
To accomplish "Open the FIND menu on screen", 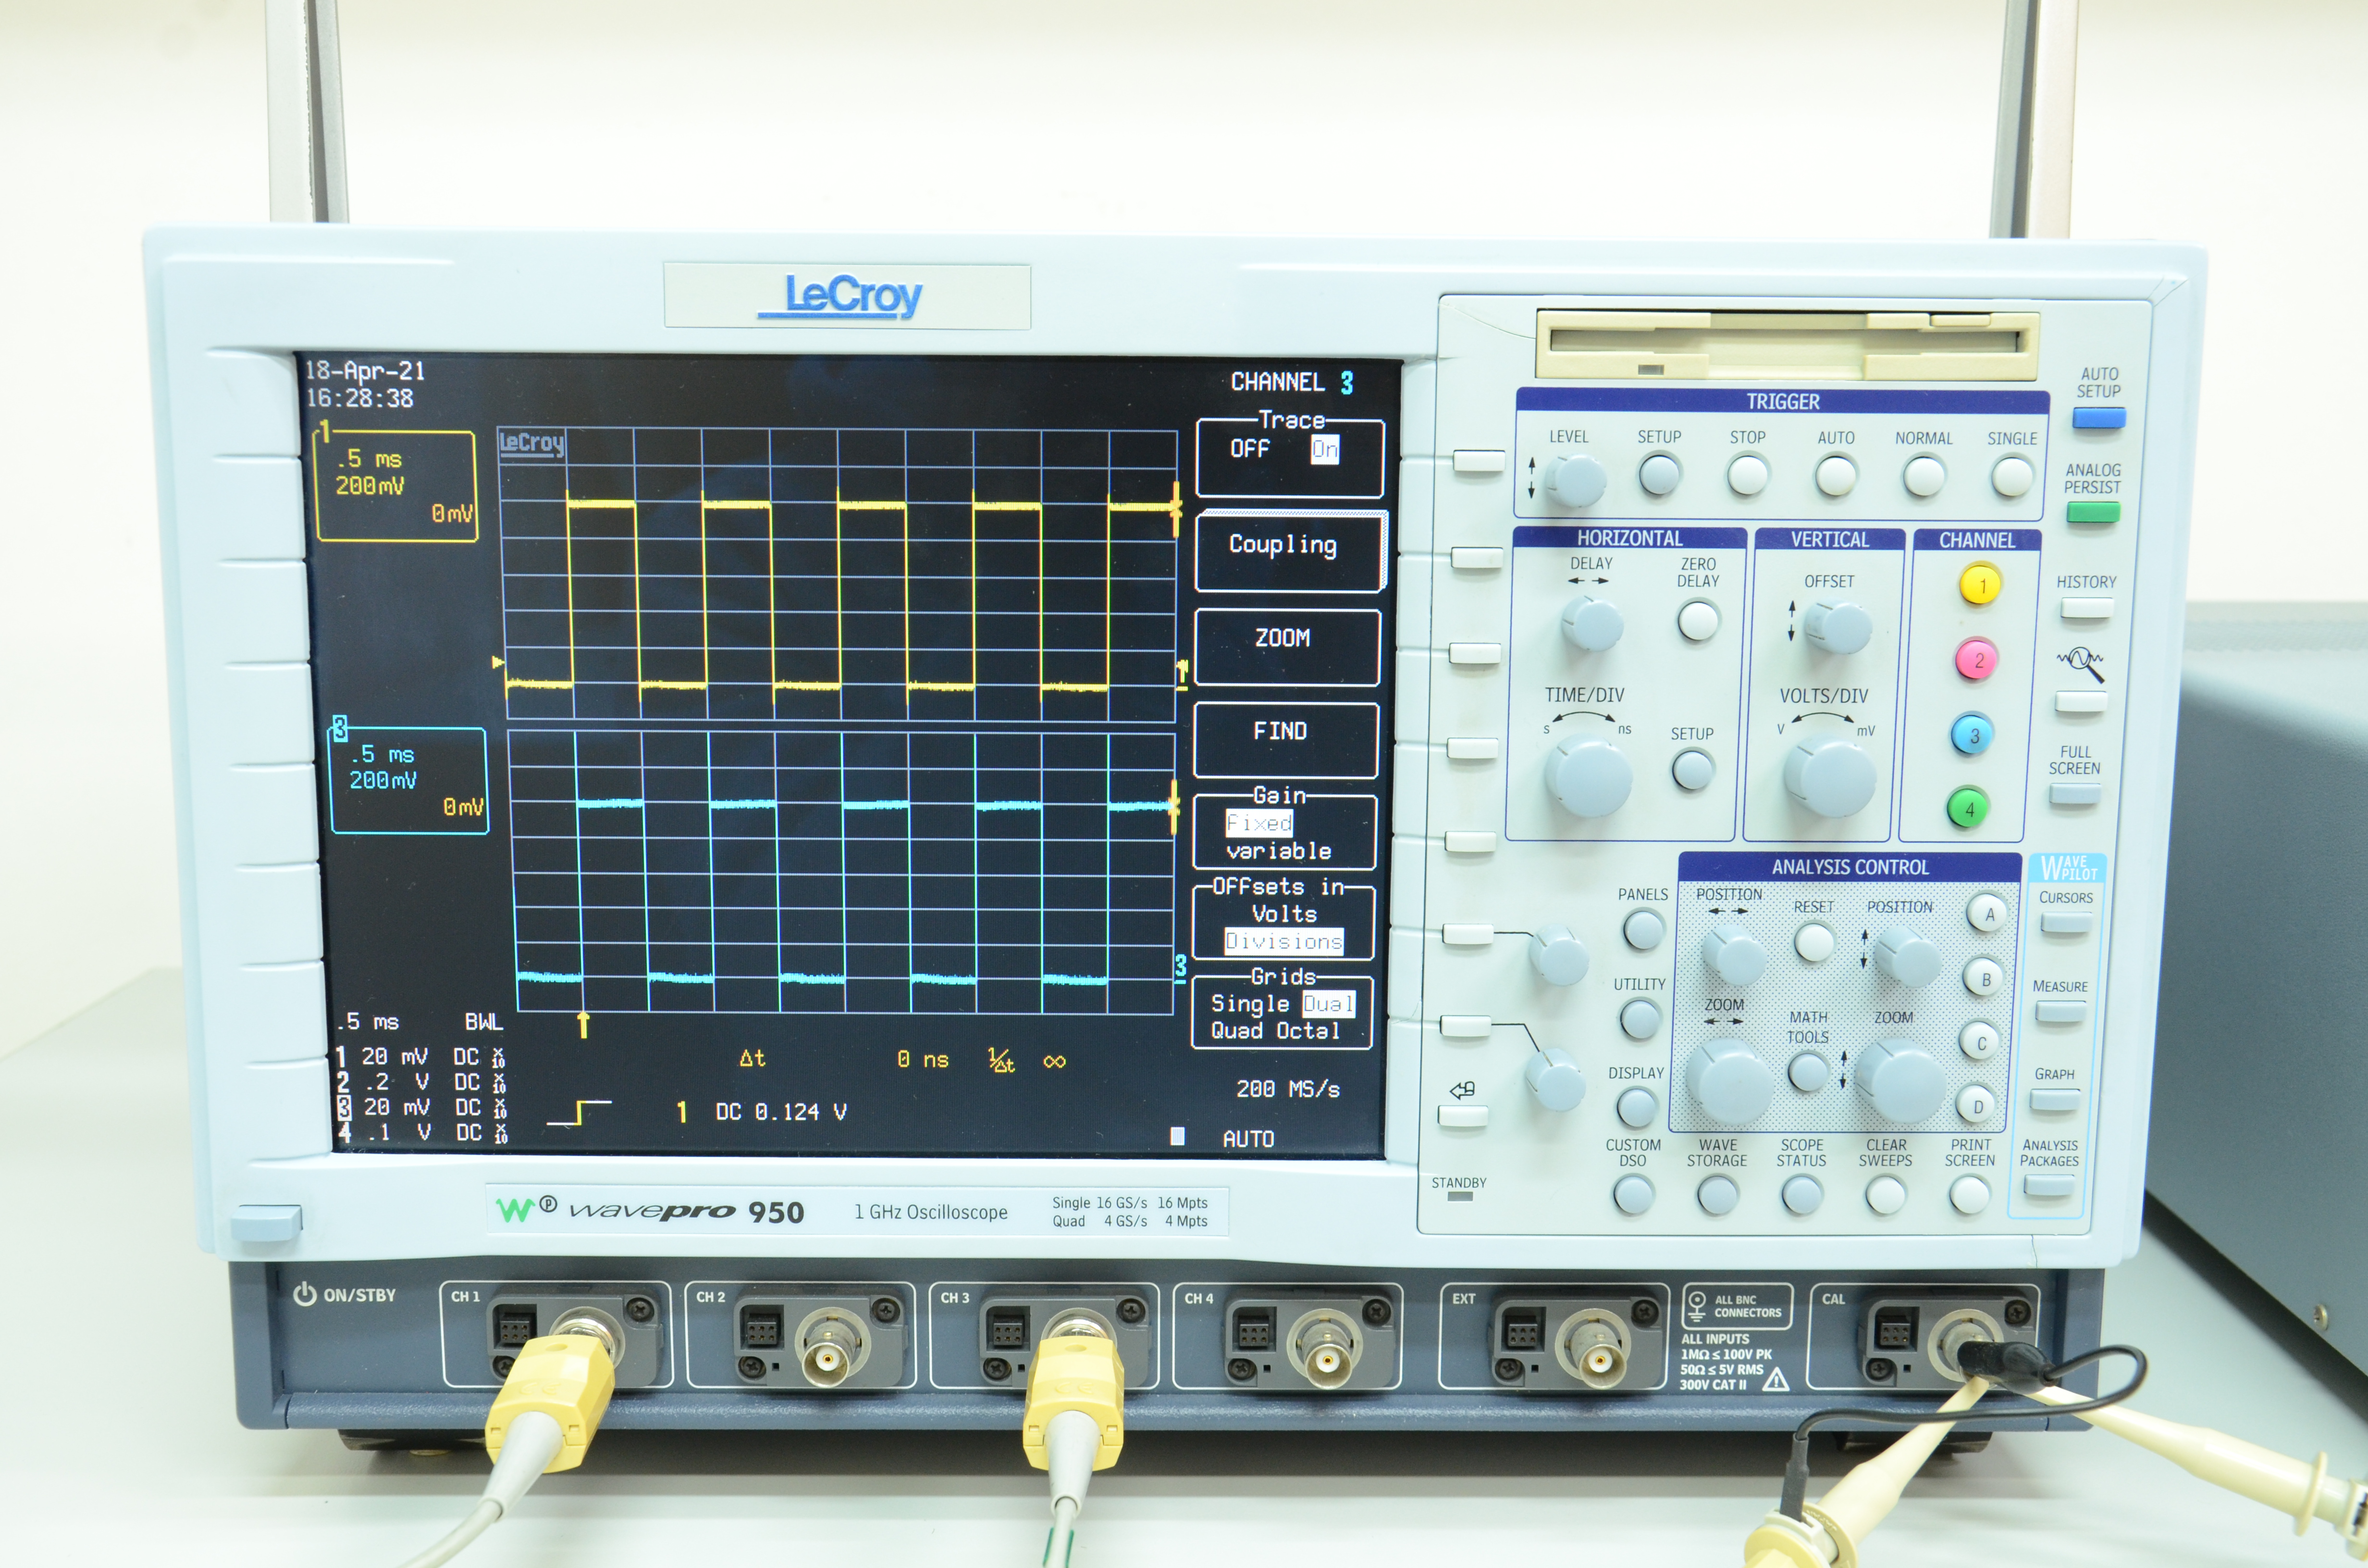I will [x=1280, y=731].
